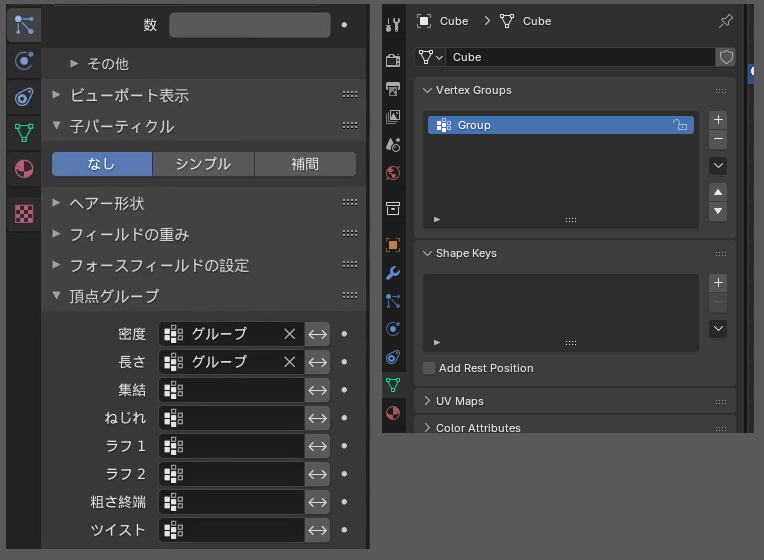Move vertex group down with arrow button
This screenshot has width=764, height=560.
pyautogui.click(x=718, y=212)
